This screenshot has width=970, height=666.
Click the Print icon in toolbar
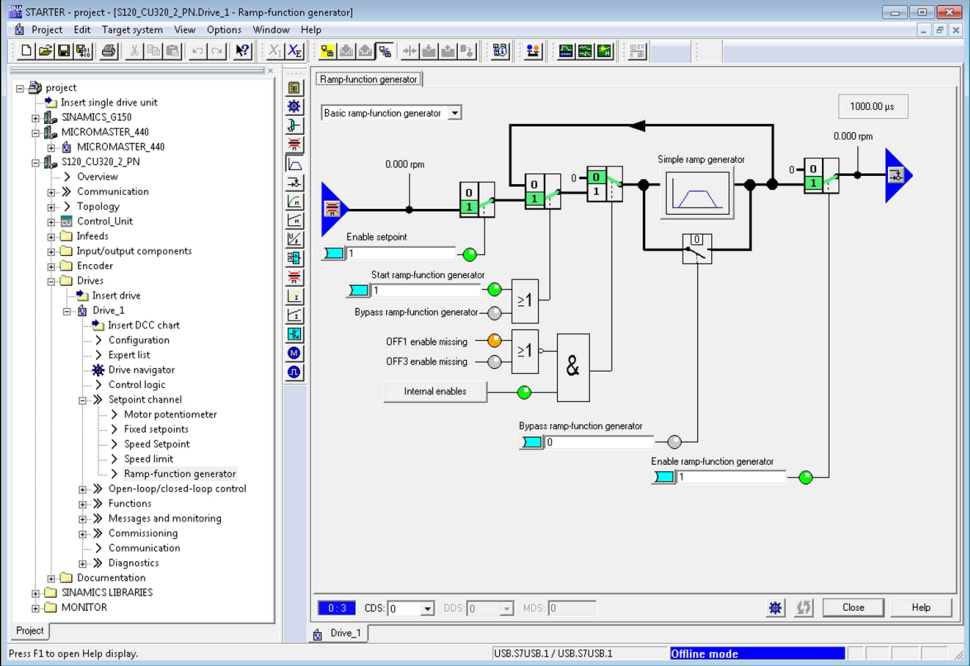pos(108,51)
